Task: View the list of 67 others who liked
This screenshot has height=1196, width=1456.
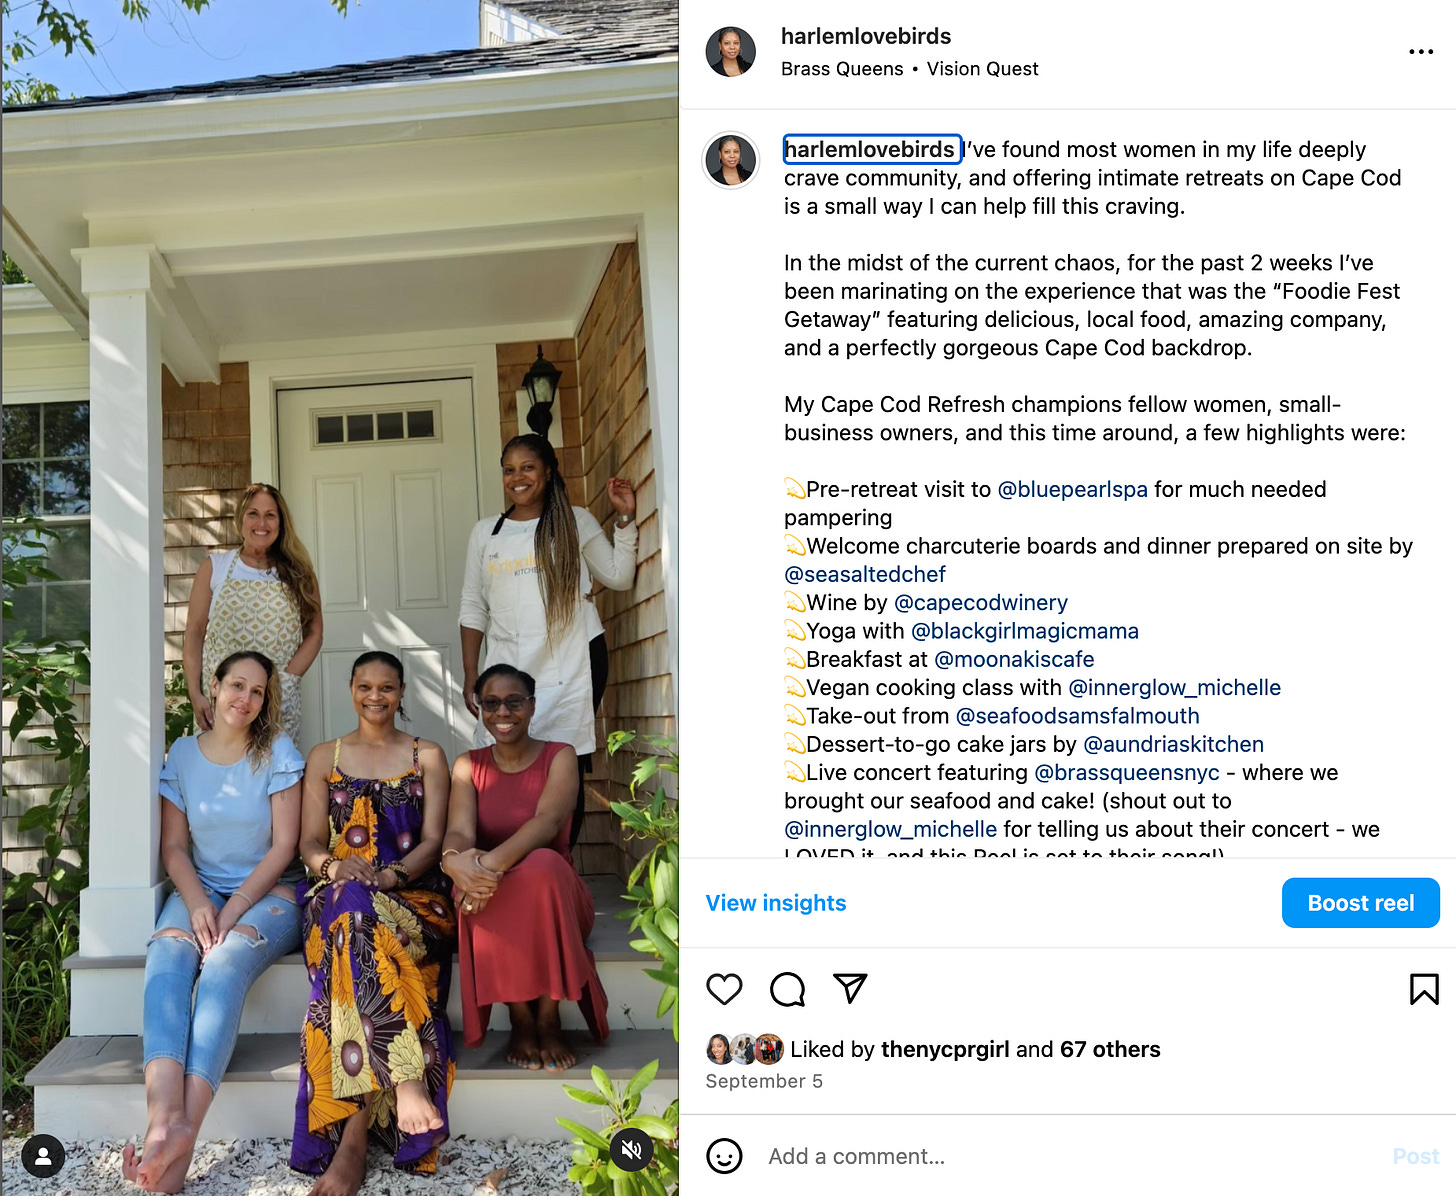Action: pyautogui.click(x=1110, y=1049)
